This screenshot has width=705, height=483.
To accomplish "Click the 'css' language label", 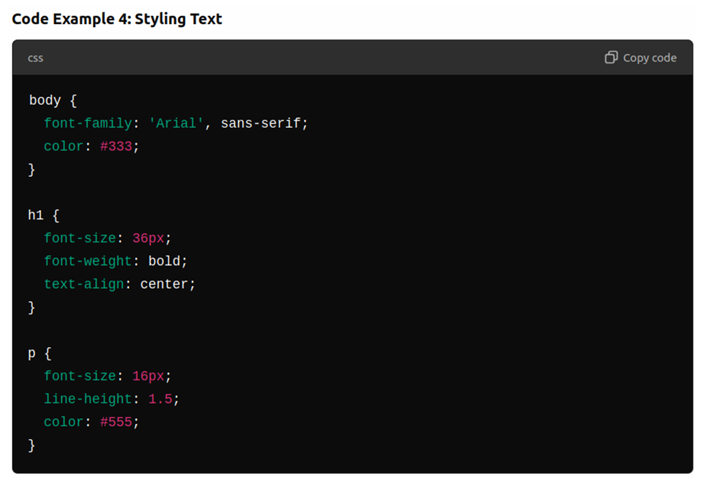I will [36, 58].
